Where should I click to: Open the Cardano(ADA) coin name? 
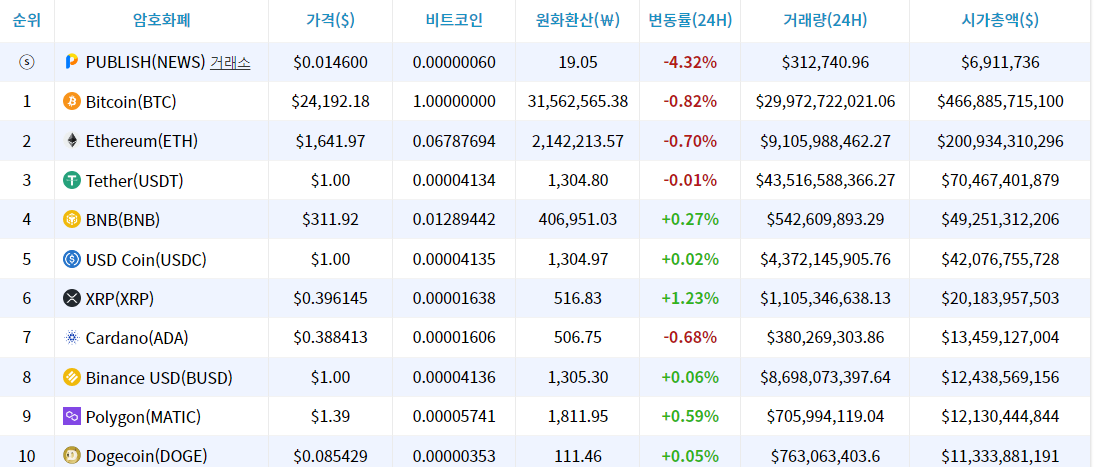tap(137, 339)
